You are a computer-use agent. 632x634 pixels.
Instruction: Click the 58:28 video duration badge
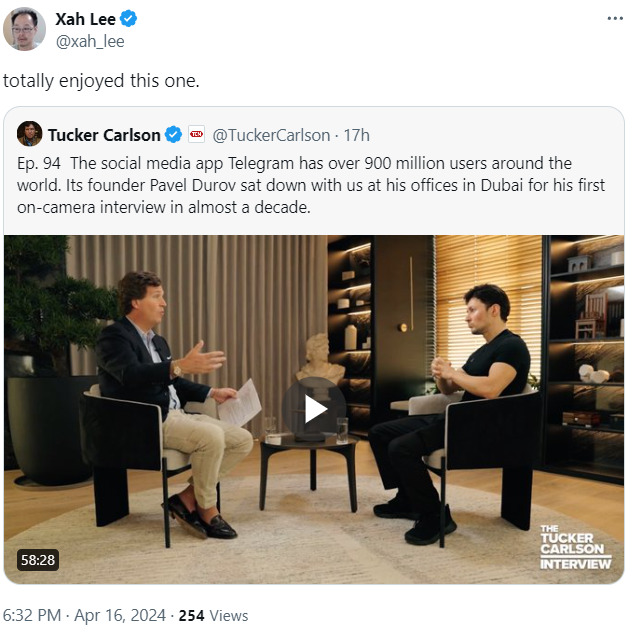click(x=37, y=560)
